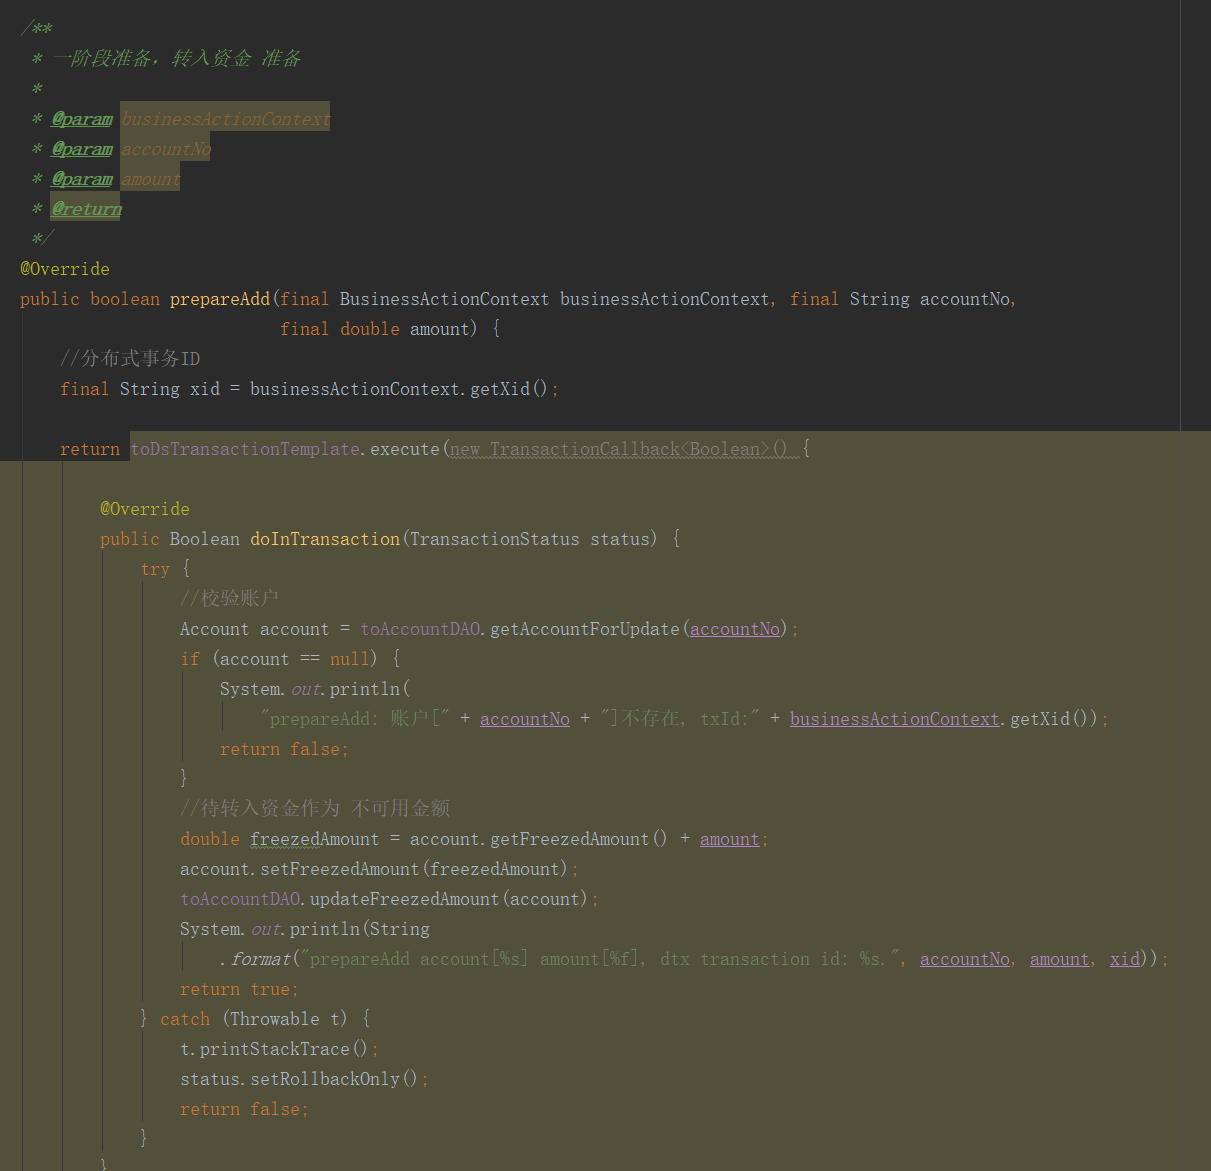Viewport: 1211px width, 1171px height.
Task: Click the string "prepareAdd: 账户["
Action: 355,719
